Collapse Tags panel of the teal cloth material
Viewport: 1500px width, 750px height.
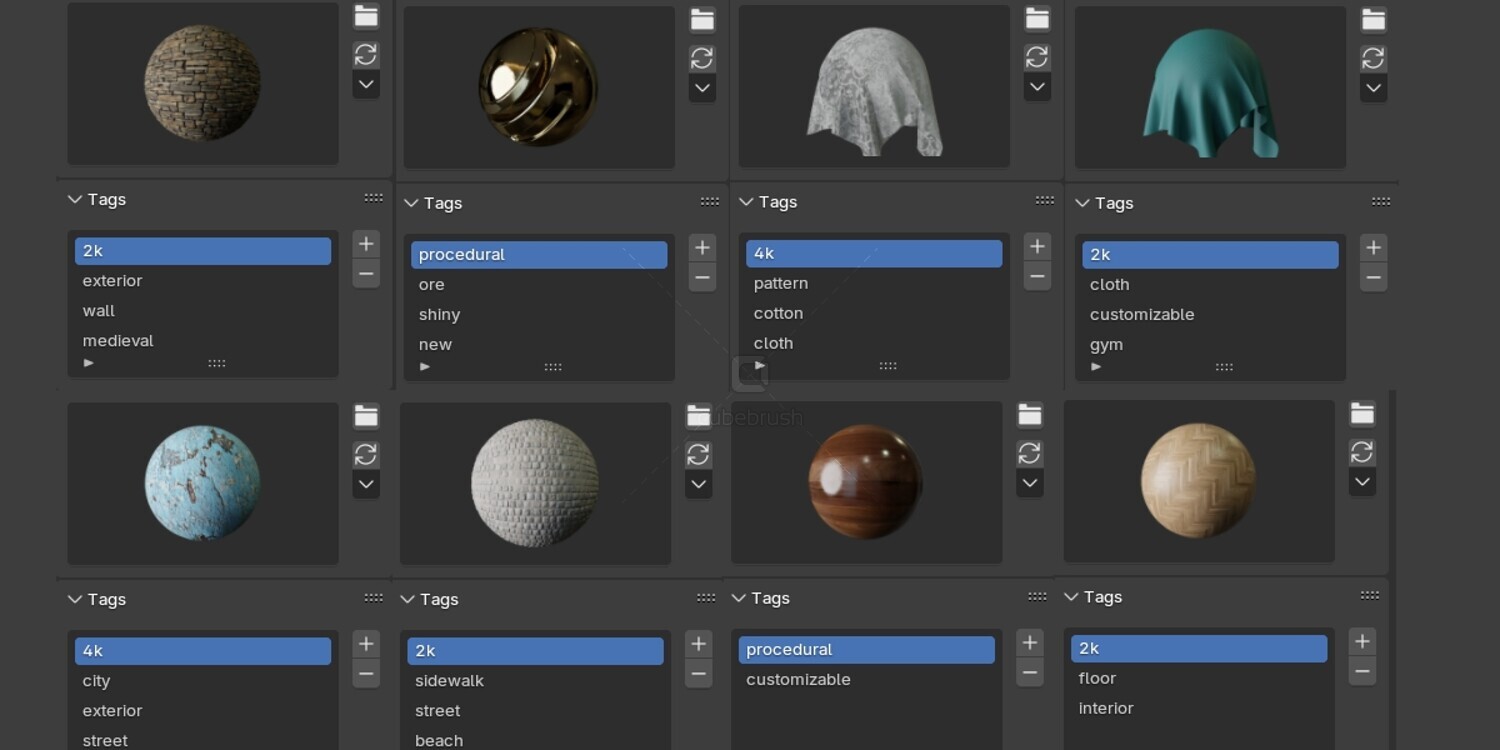point(1081,203)
